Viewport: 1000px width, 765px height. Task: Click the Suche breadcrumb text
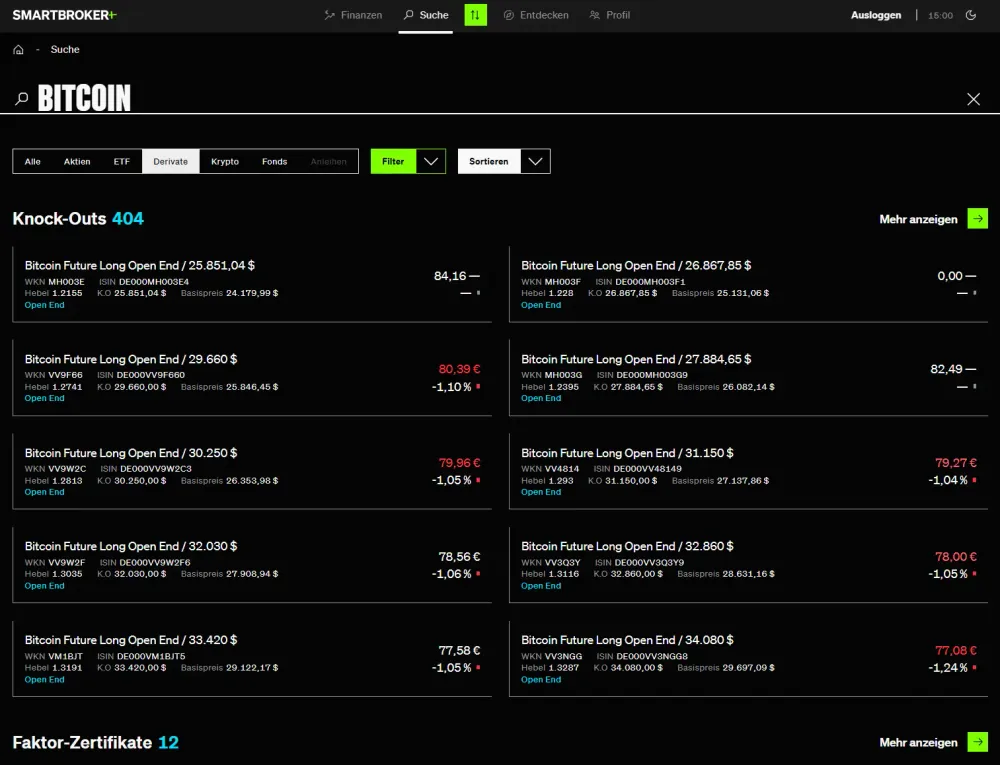[x=65, y=50]
